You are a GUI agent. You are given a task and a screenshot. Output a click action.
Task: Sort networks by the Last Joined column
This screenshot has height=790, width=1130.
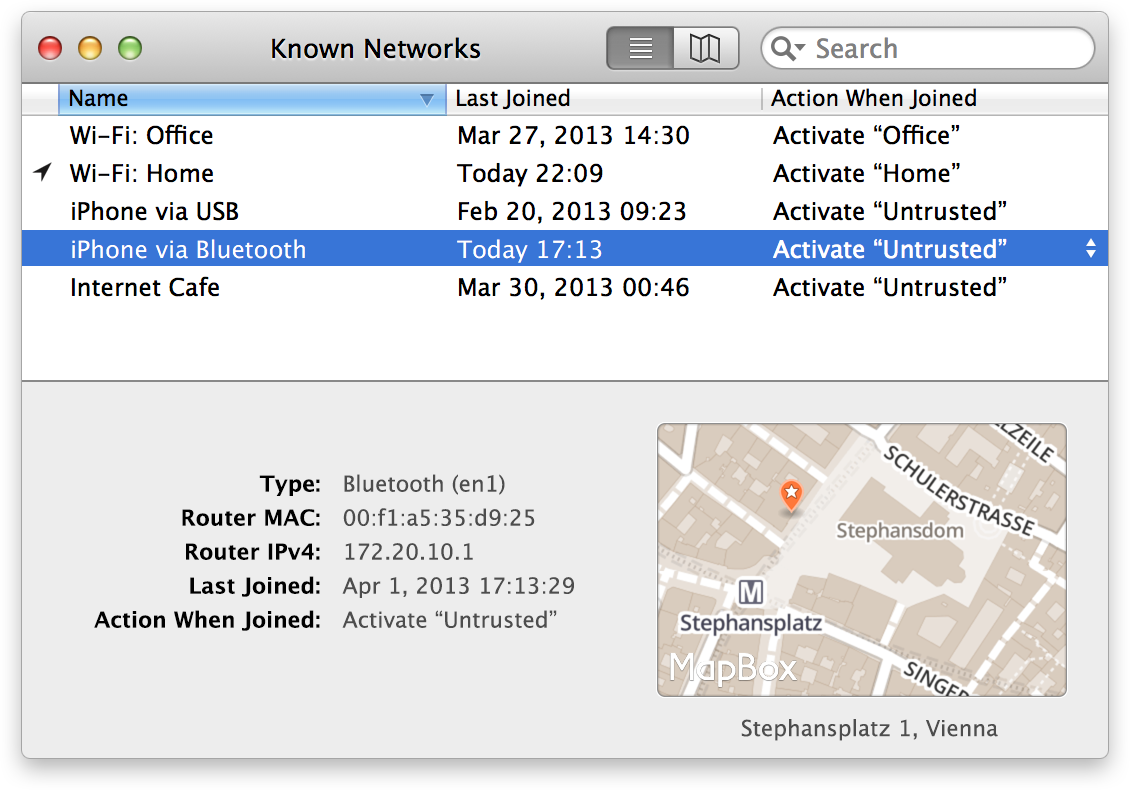(511, 98)
